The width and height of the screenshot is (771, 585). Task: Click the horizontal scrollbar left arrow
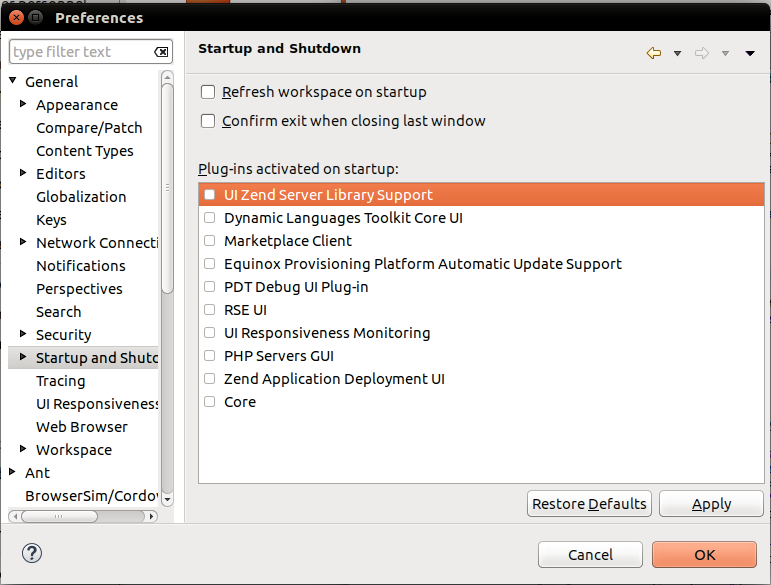tap(15, 516)
